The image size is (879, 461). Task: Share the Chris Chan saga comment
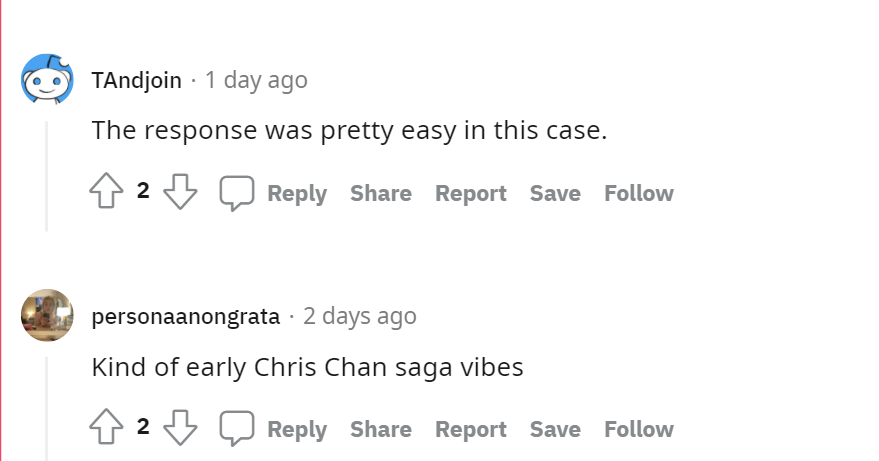pyautogui.click(x=381, y=430)
